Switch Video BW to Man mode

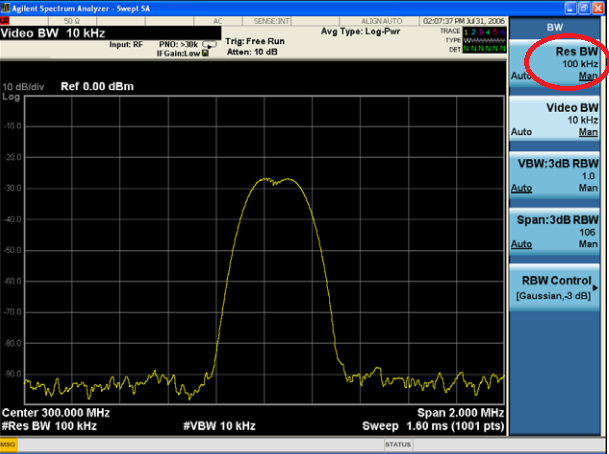click(x=589, y=131)
